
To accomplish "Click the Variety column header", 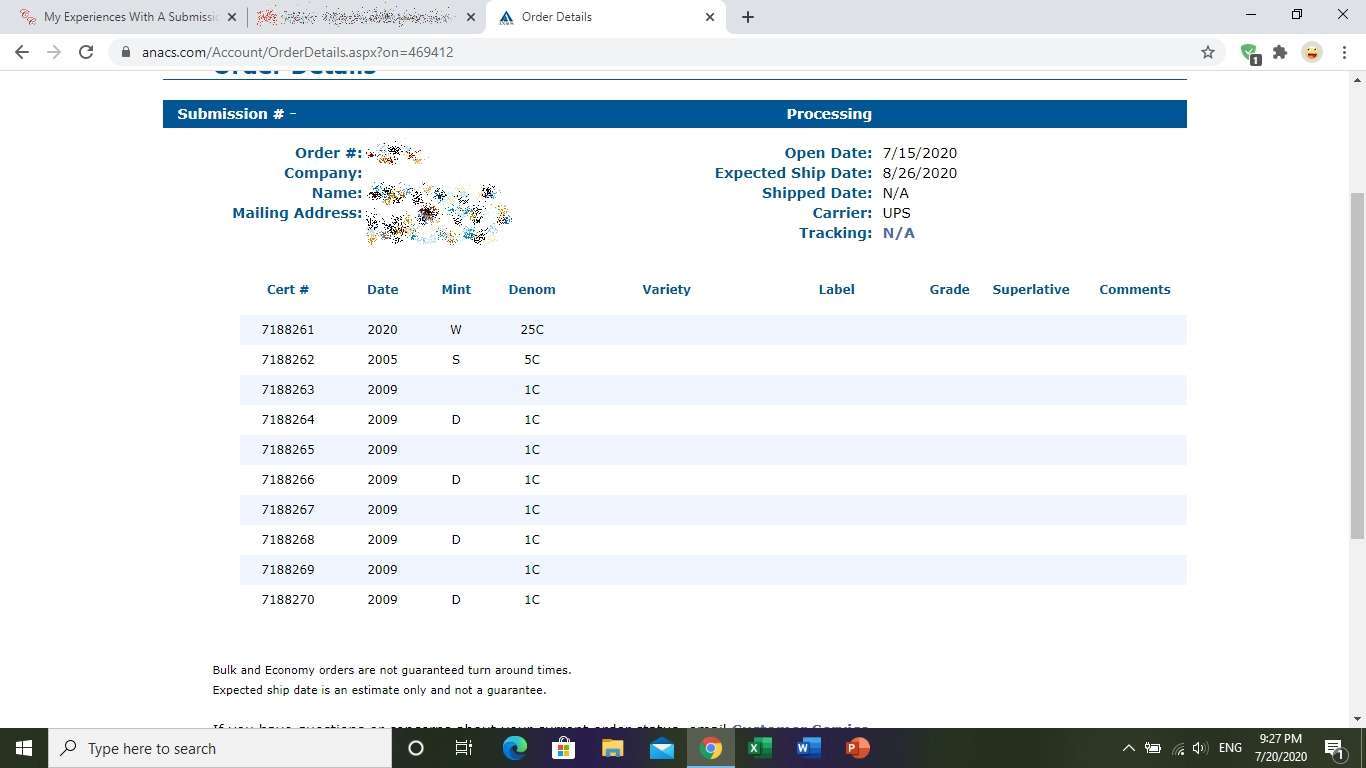I will click(x=666, y=289).
